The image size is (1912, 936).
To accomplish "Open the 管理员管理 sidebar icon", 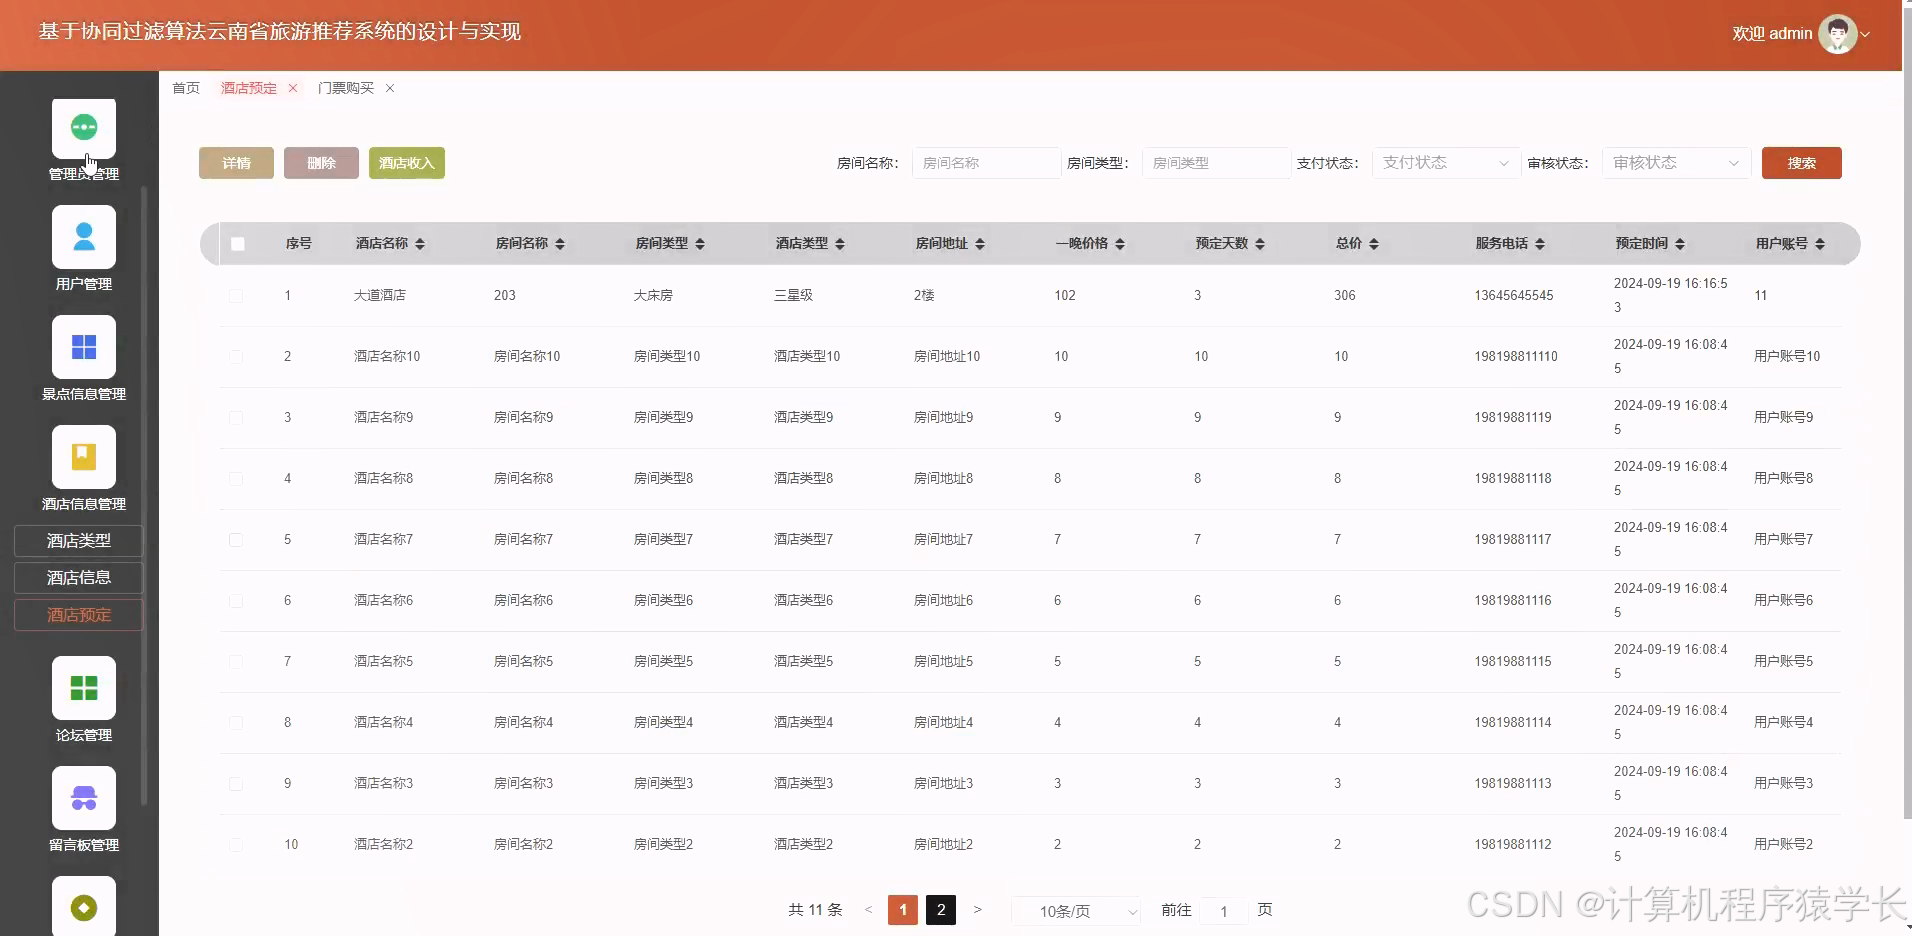I will [x=84, y=128].
